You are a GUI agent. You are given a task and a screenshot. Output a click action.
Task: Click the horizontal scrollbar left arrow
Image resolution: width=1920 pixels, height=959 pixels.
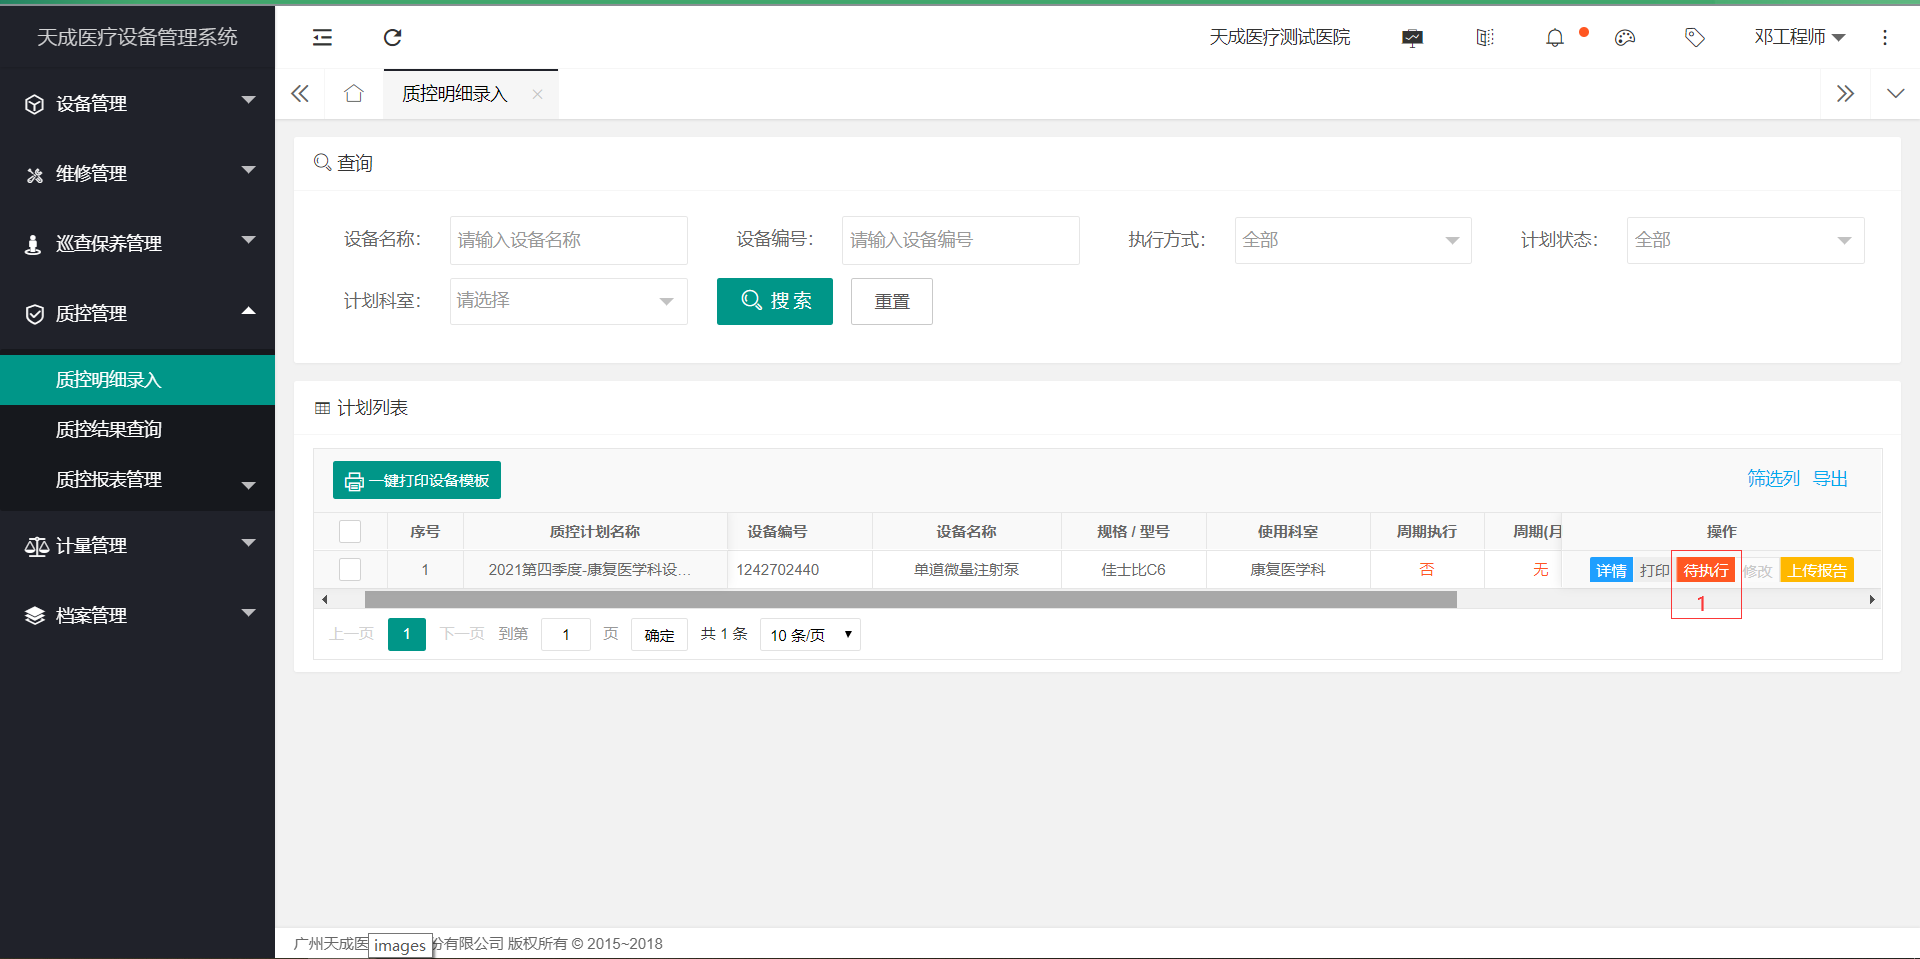tap(324, 600)
